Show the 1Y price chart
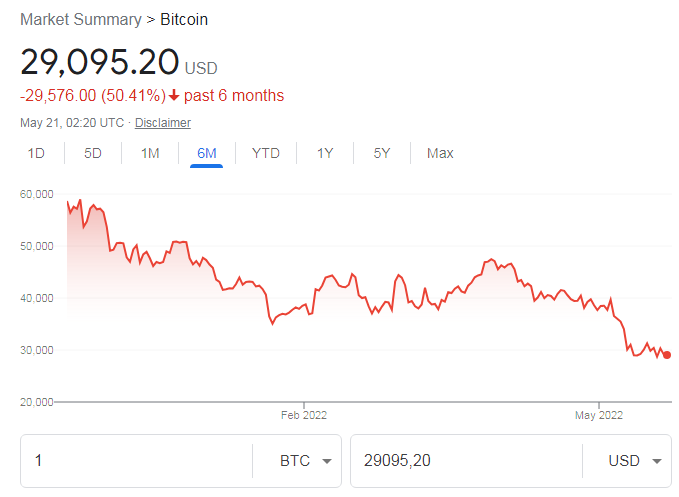 (x=325, y=153)
